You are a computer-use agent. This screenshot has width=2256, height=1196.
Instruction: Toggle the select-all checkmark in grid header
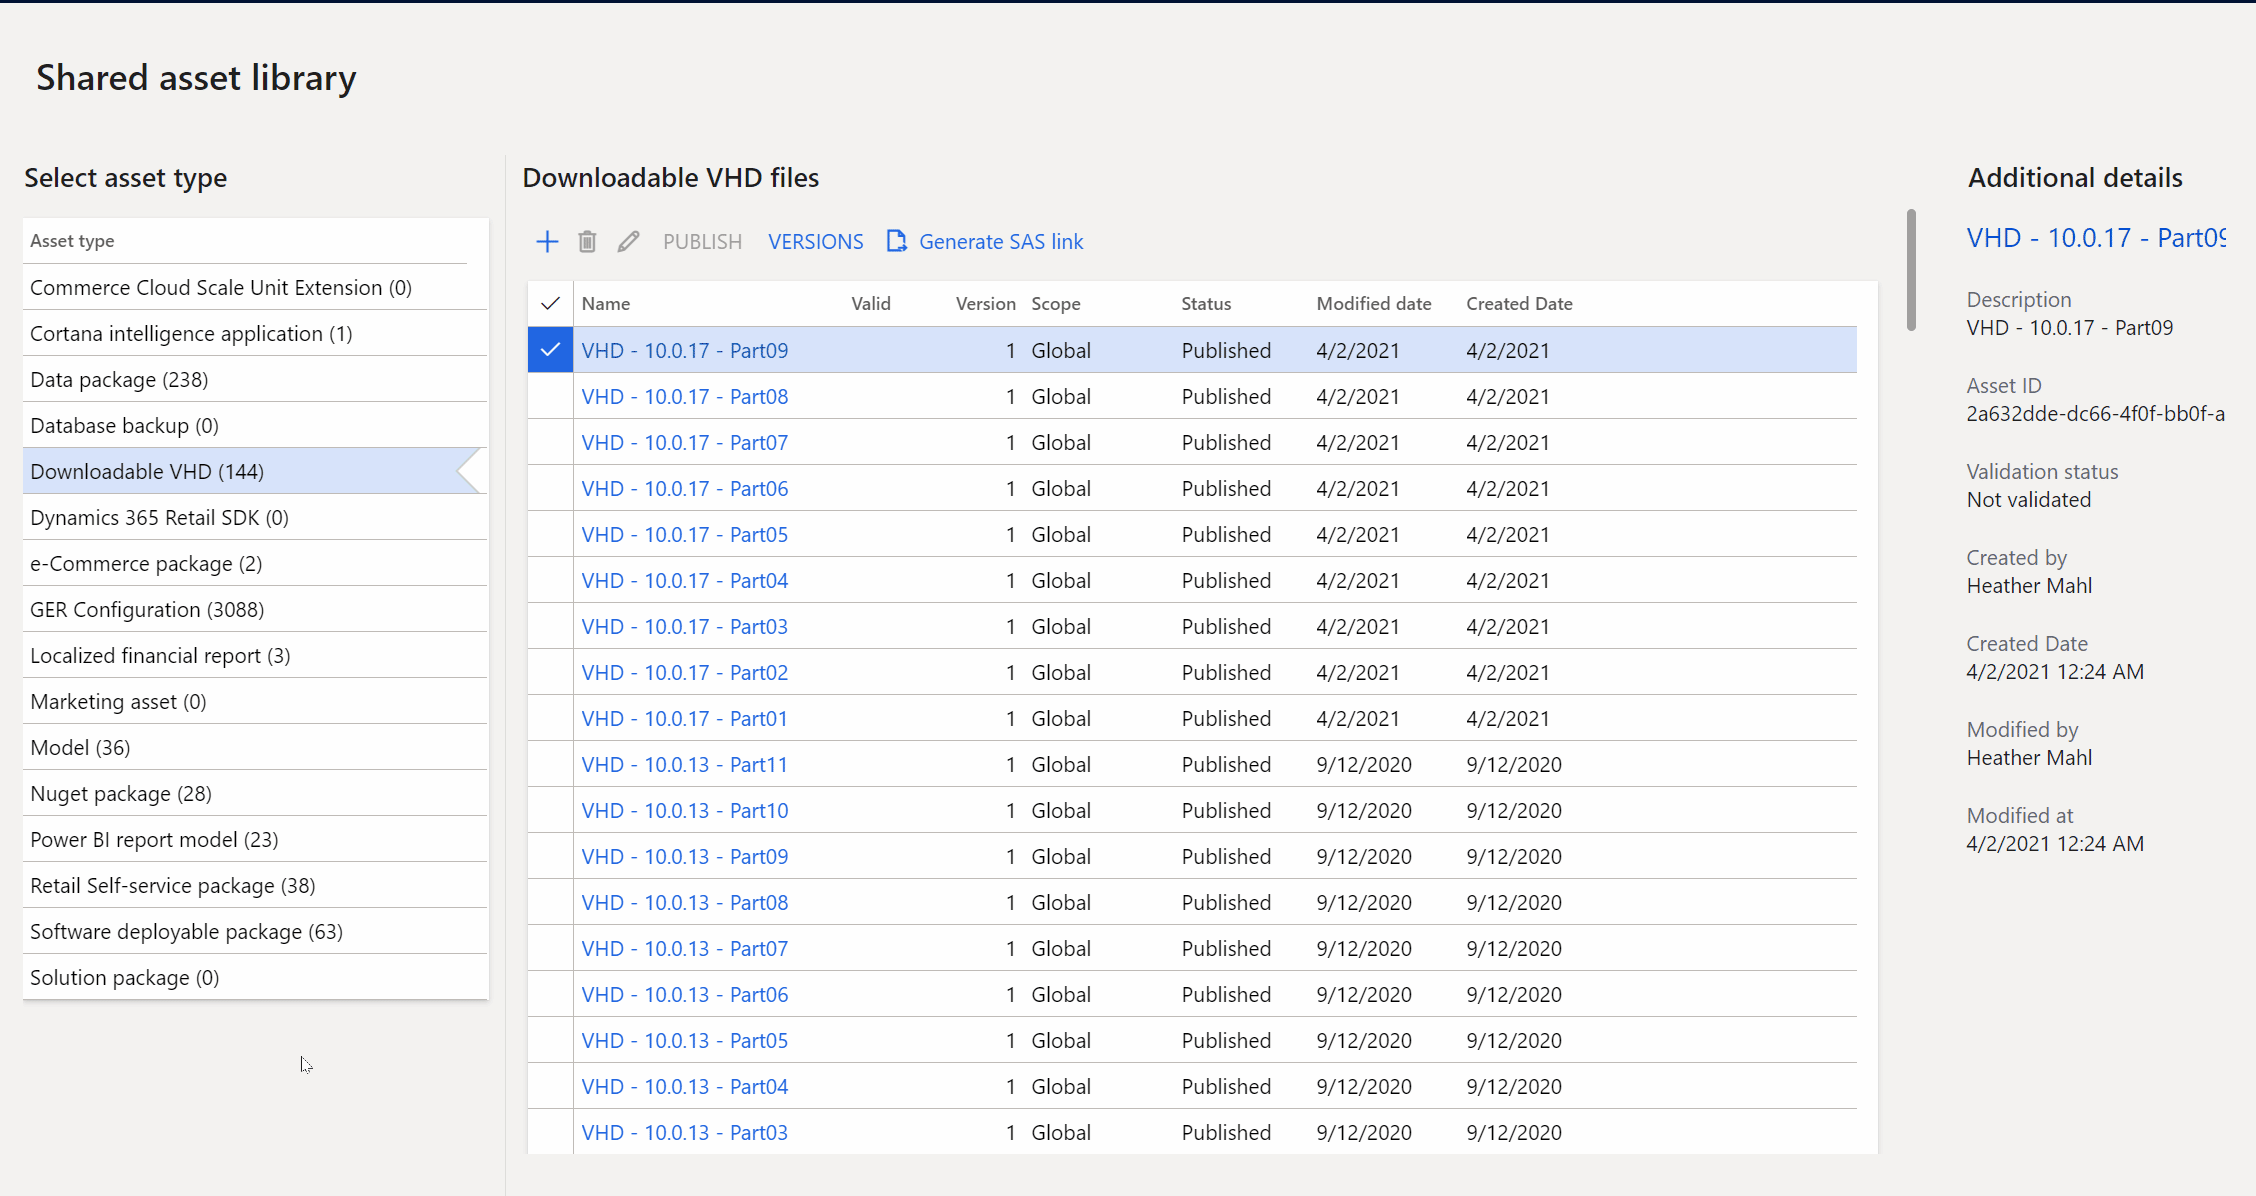coord(550,303)
